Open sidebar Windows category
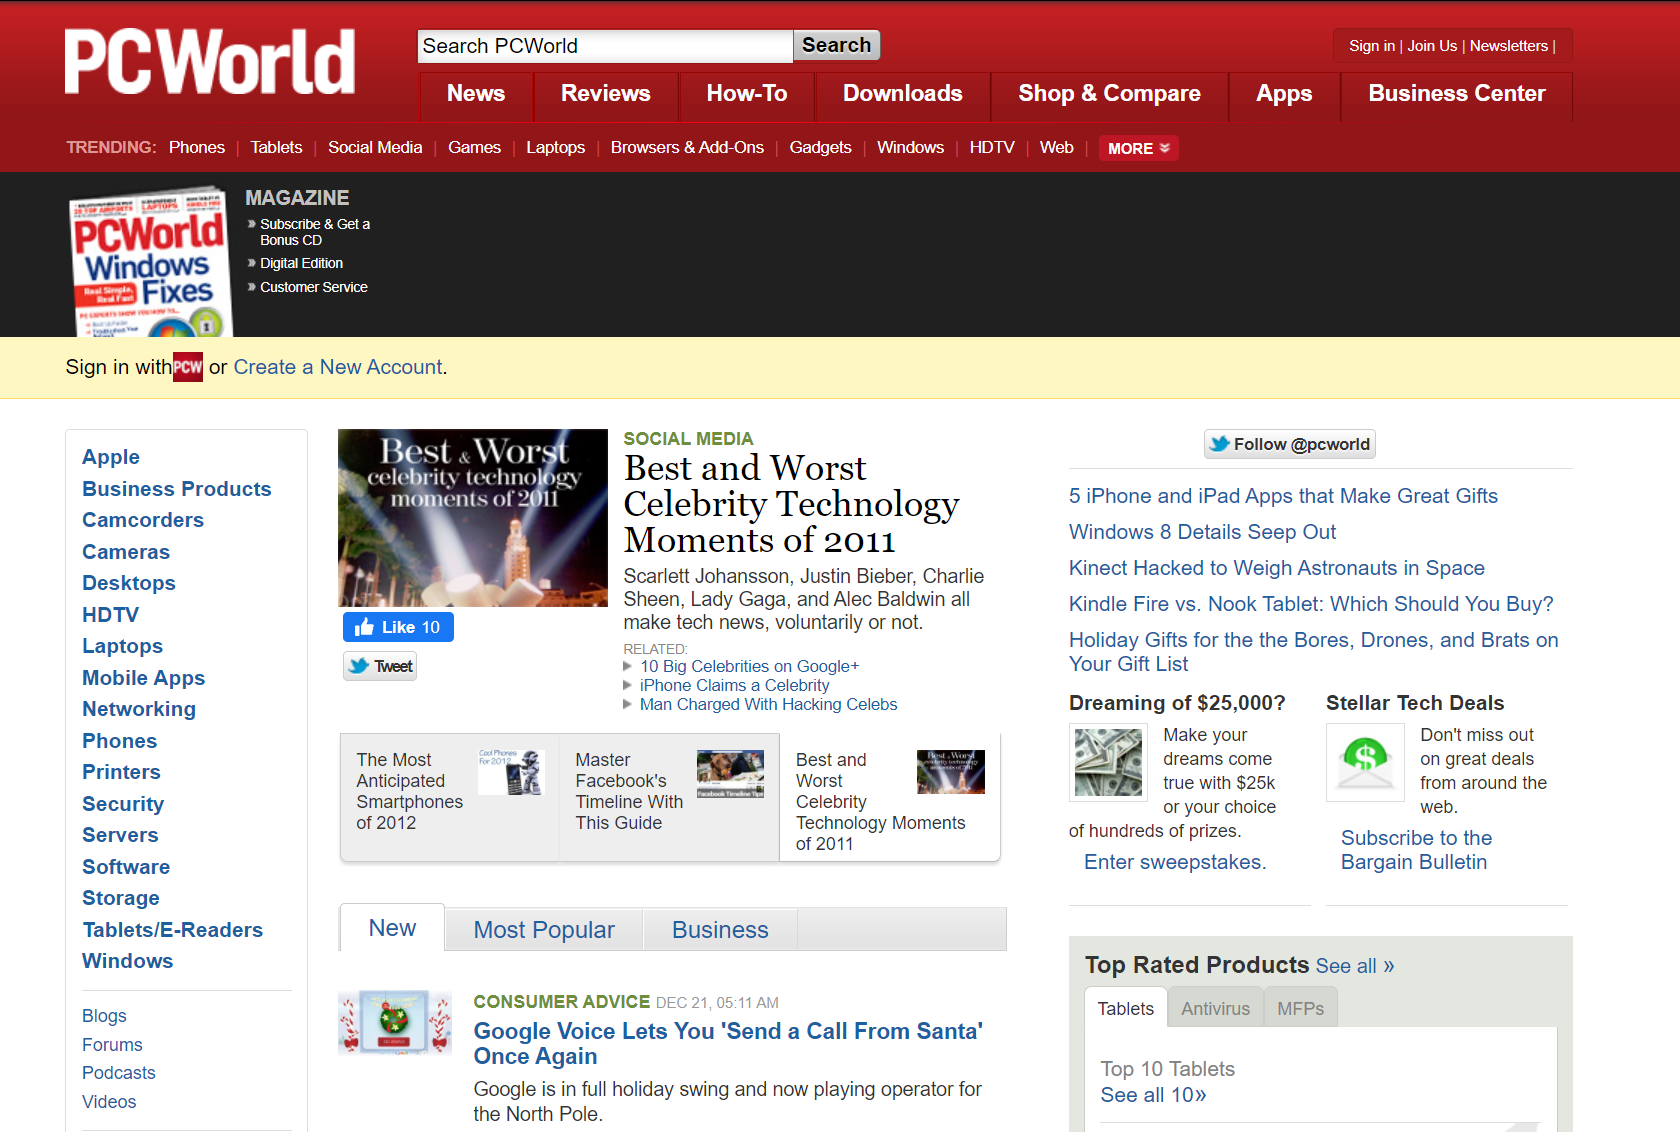 click(127, 961)
